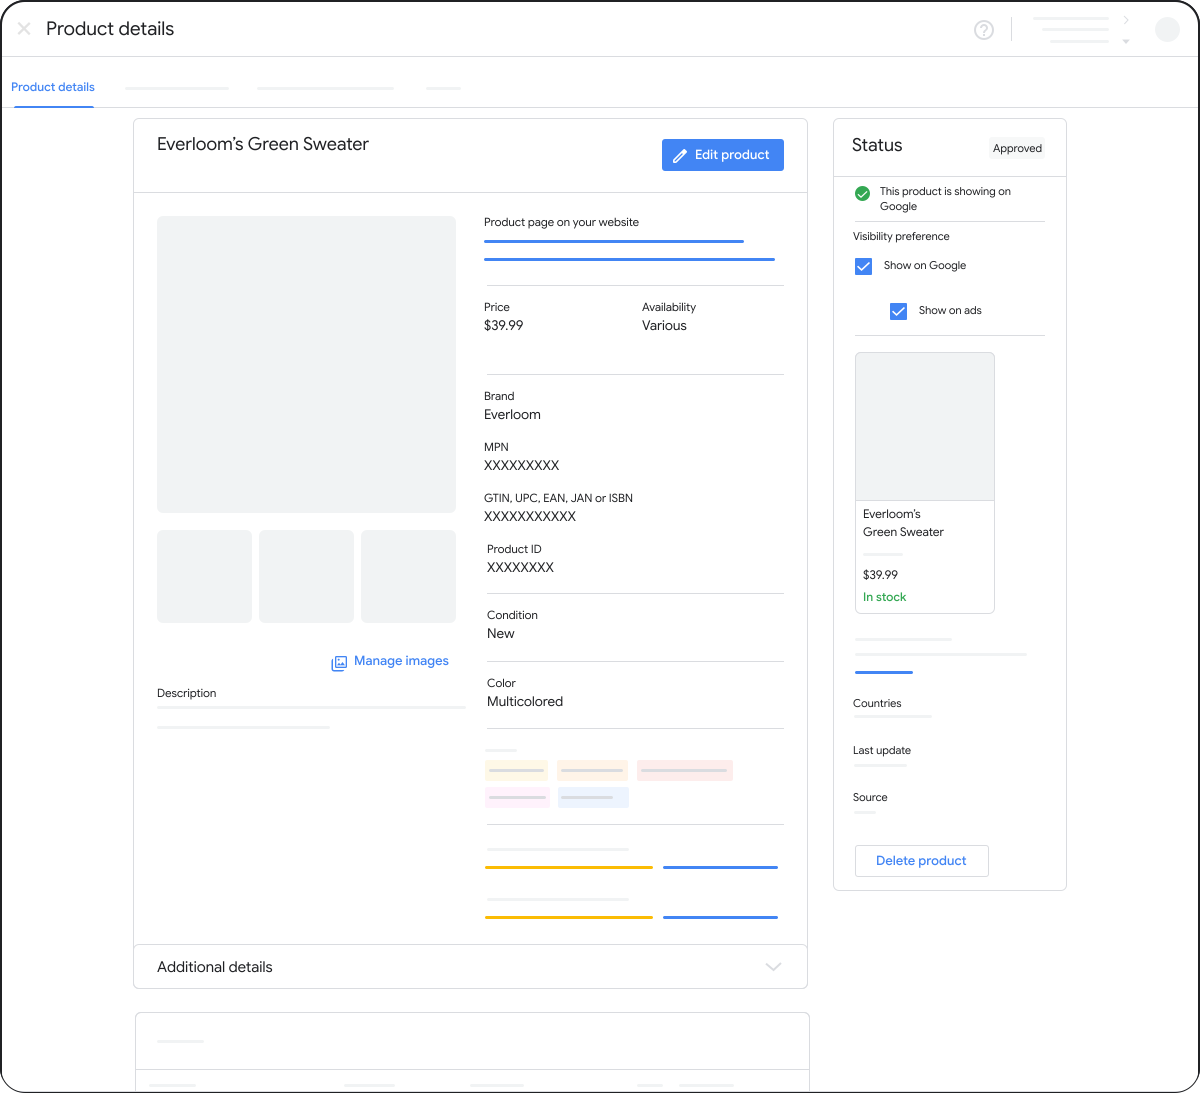Click the Everloom's Green Sweater heading

click(x=263, y=144)
